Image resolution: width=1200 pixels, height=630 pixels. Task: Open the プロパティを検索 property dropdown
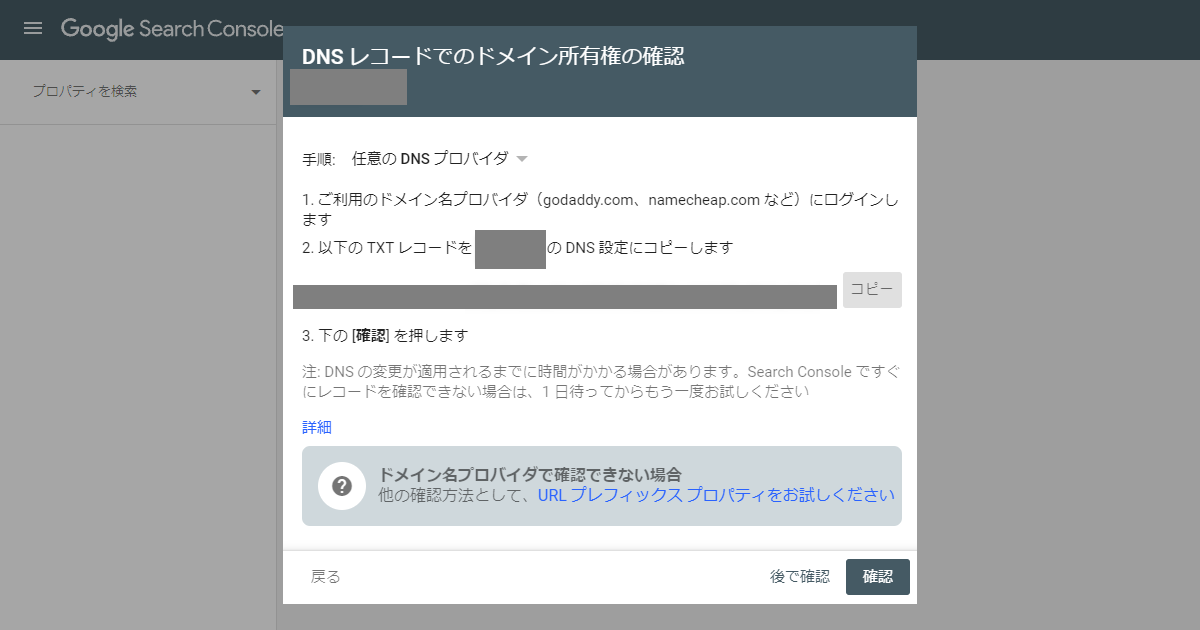[x=146, y=91]
